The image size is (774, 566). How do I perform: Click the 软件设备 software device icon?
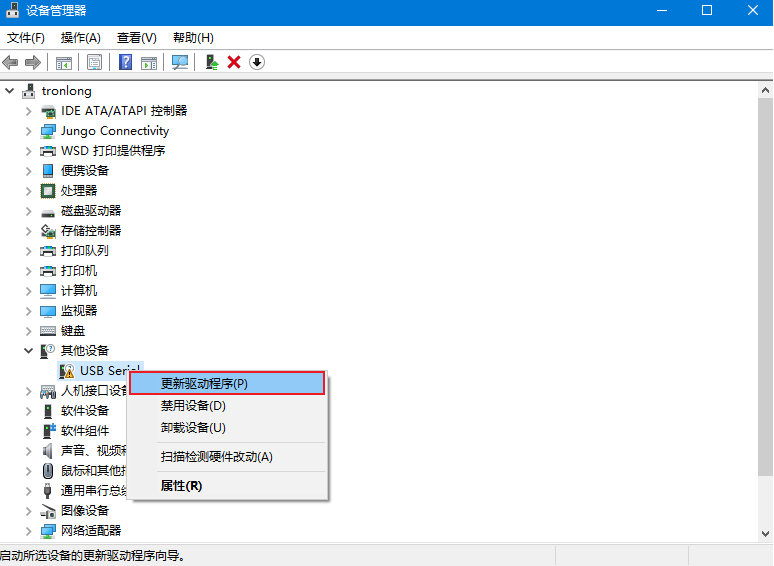click(x=48, y=411)
